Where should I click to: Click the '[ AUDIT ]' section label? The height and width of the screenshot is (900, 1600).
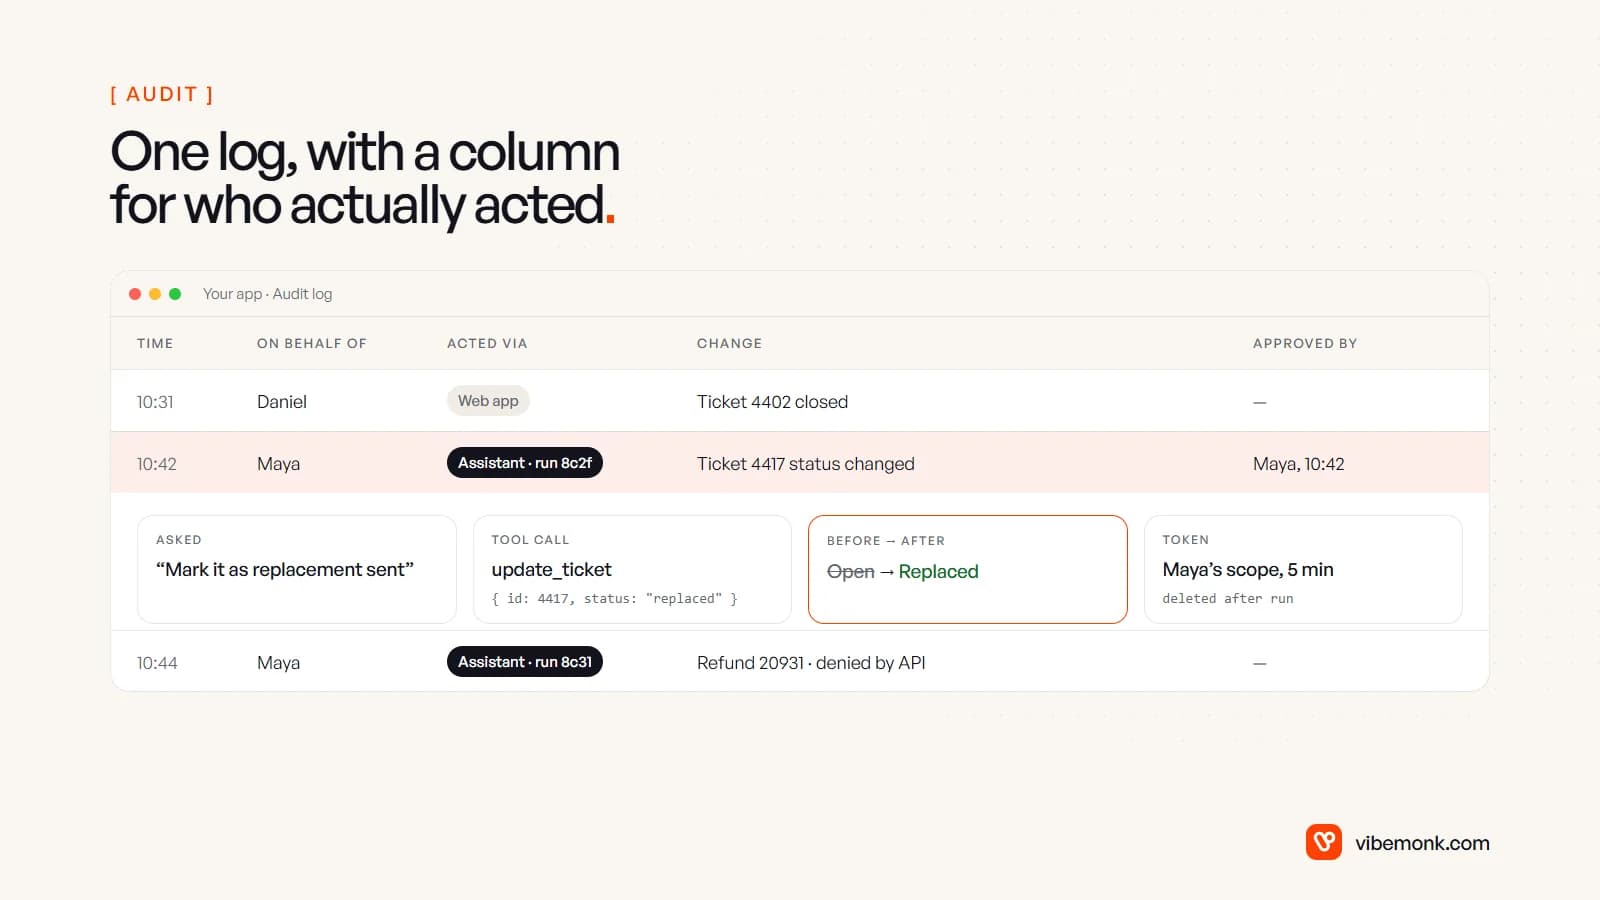point(161,94)
